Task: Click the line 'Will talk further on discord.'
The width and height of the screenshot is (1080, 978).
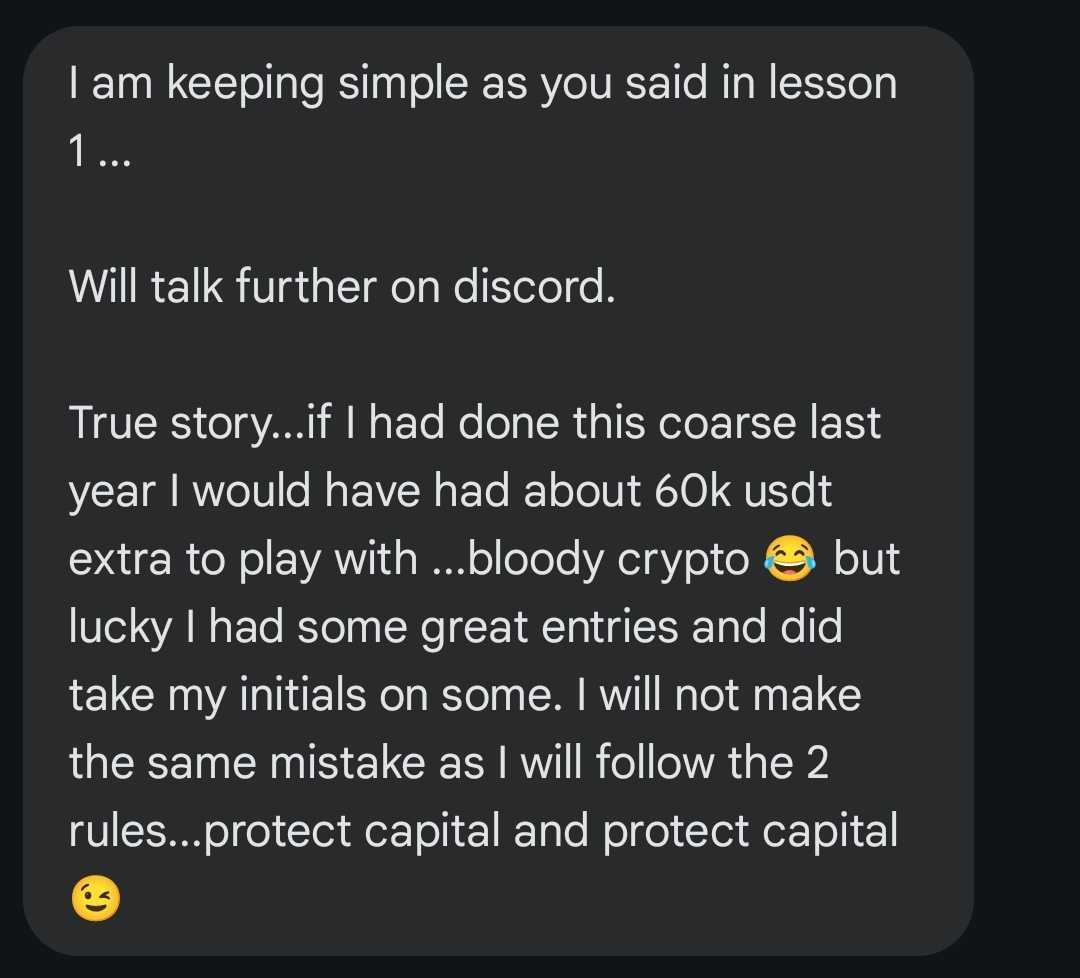Action: 342,286
